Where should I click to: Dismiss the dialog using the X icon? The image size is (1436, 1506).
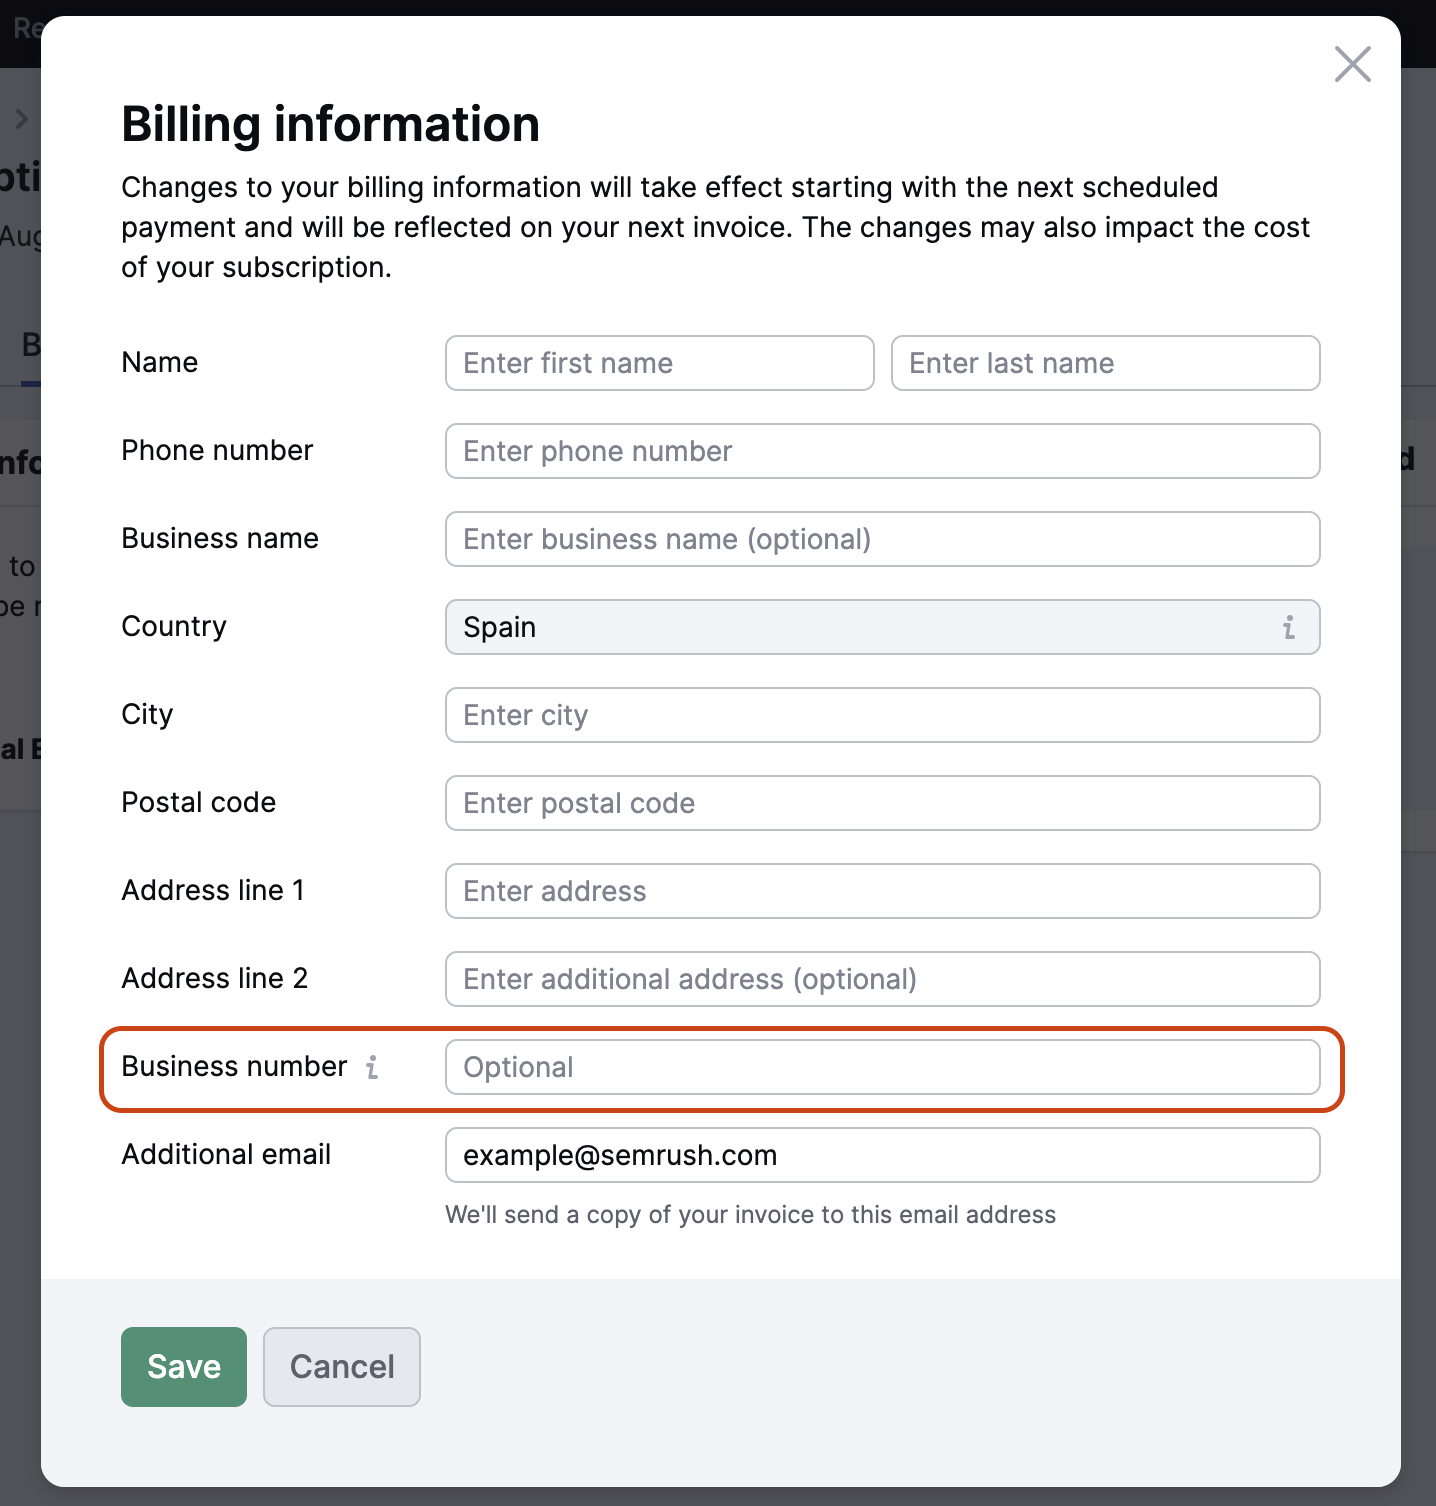point(1352,64)
